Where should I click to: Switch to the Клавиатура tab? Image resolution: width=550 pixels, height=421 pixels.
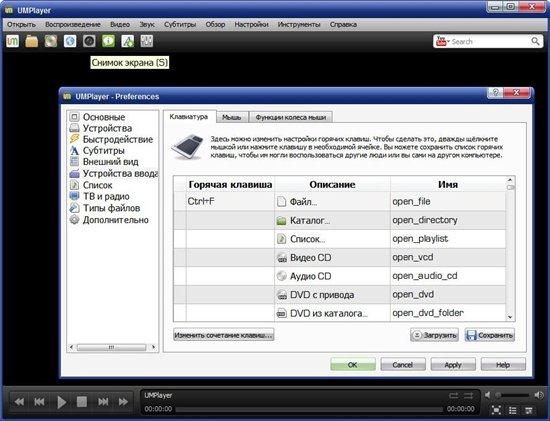point(189,116)
